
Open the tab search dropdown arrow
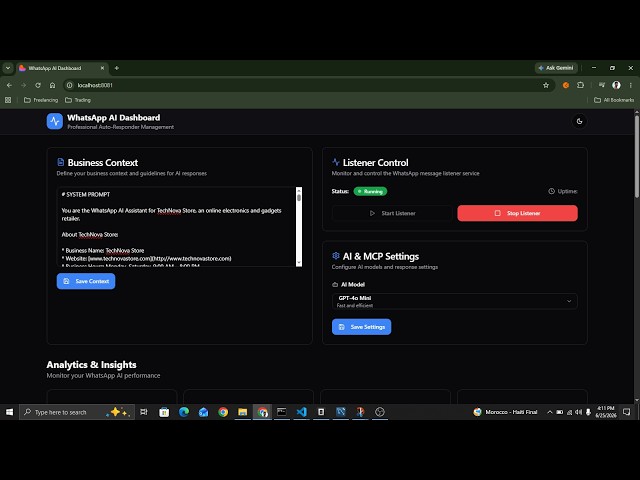click(8, 68)
